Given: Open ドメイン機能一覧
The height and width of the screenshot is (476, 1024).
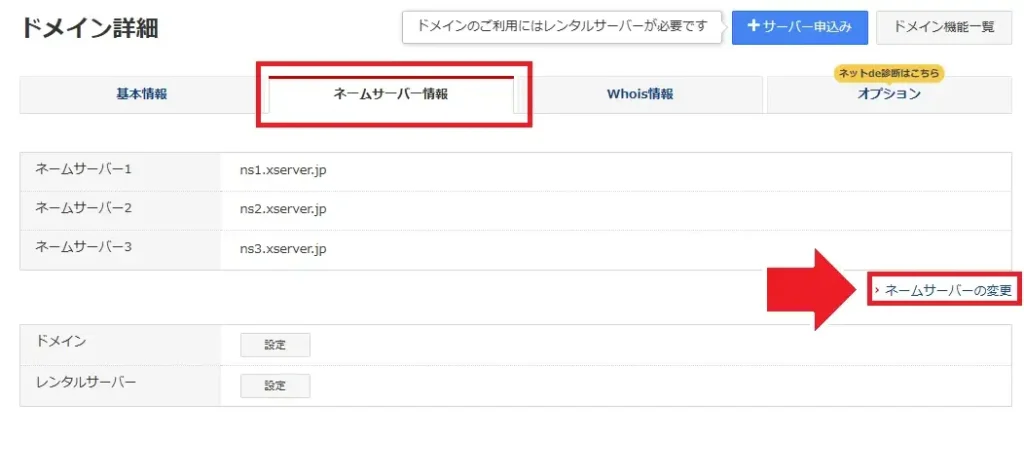Looking at the screenshot, I should coord(943,27).
